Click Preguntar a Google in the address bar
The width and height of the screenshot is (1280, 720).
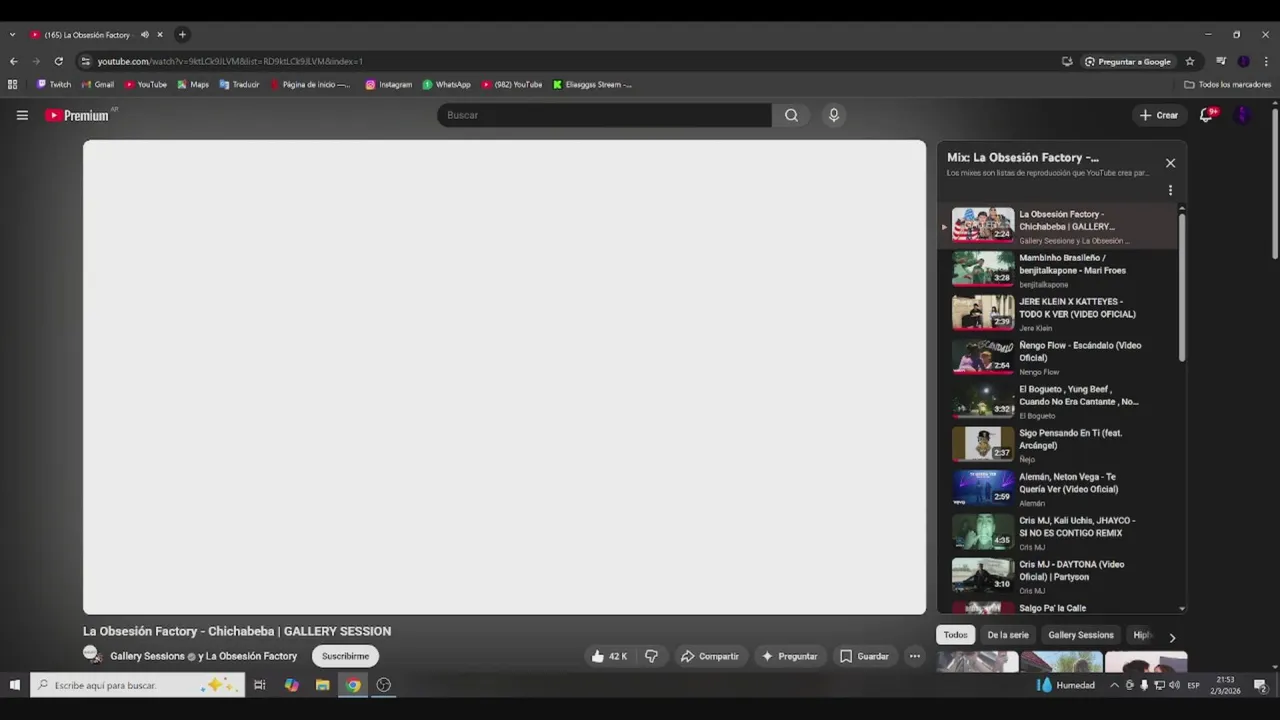click(1128, 61)
